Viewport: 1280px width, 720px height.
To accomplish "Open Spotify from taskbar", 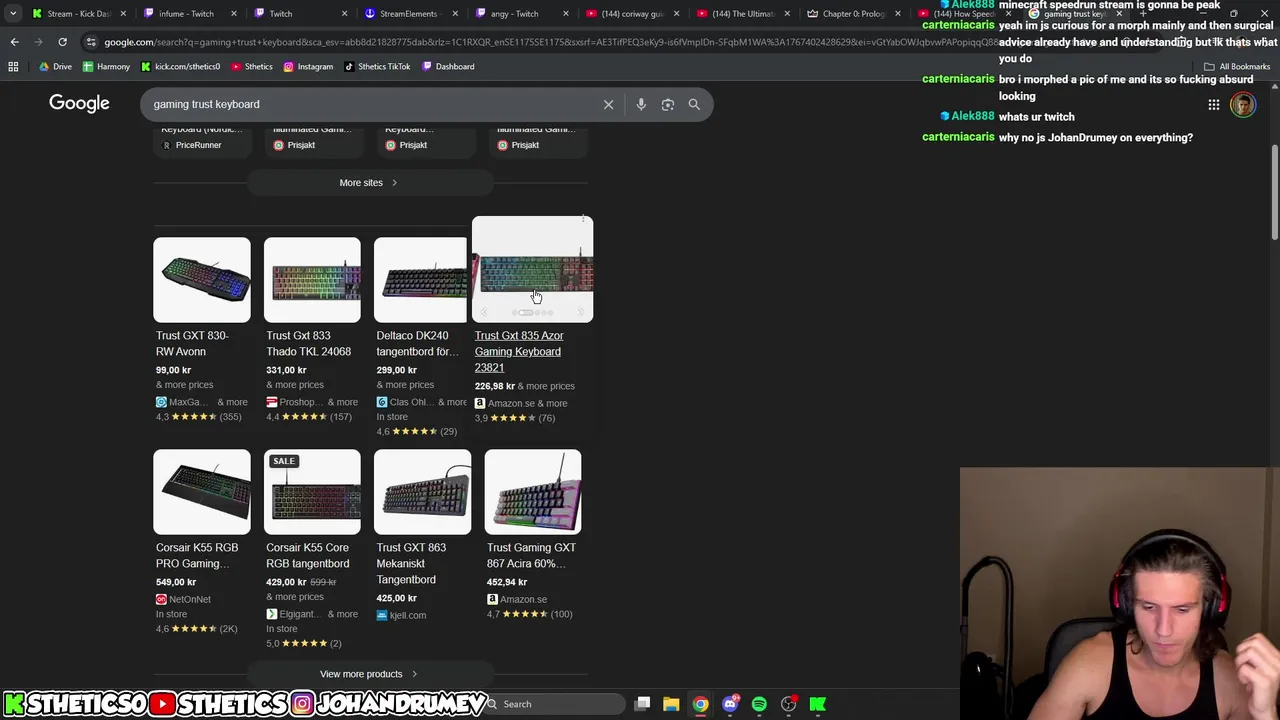I will click(x=759, y=704).
